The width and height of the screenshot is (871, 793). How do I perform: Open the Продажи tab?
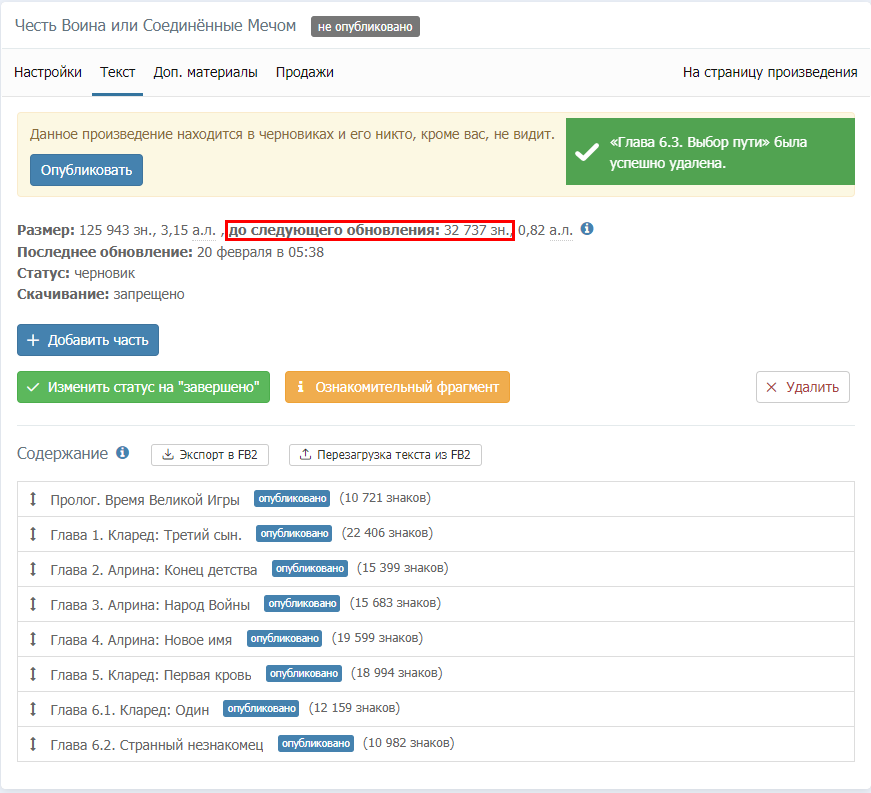pos(305,72)
